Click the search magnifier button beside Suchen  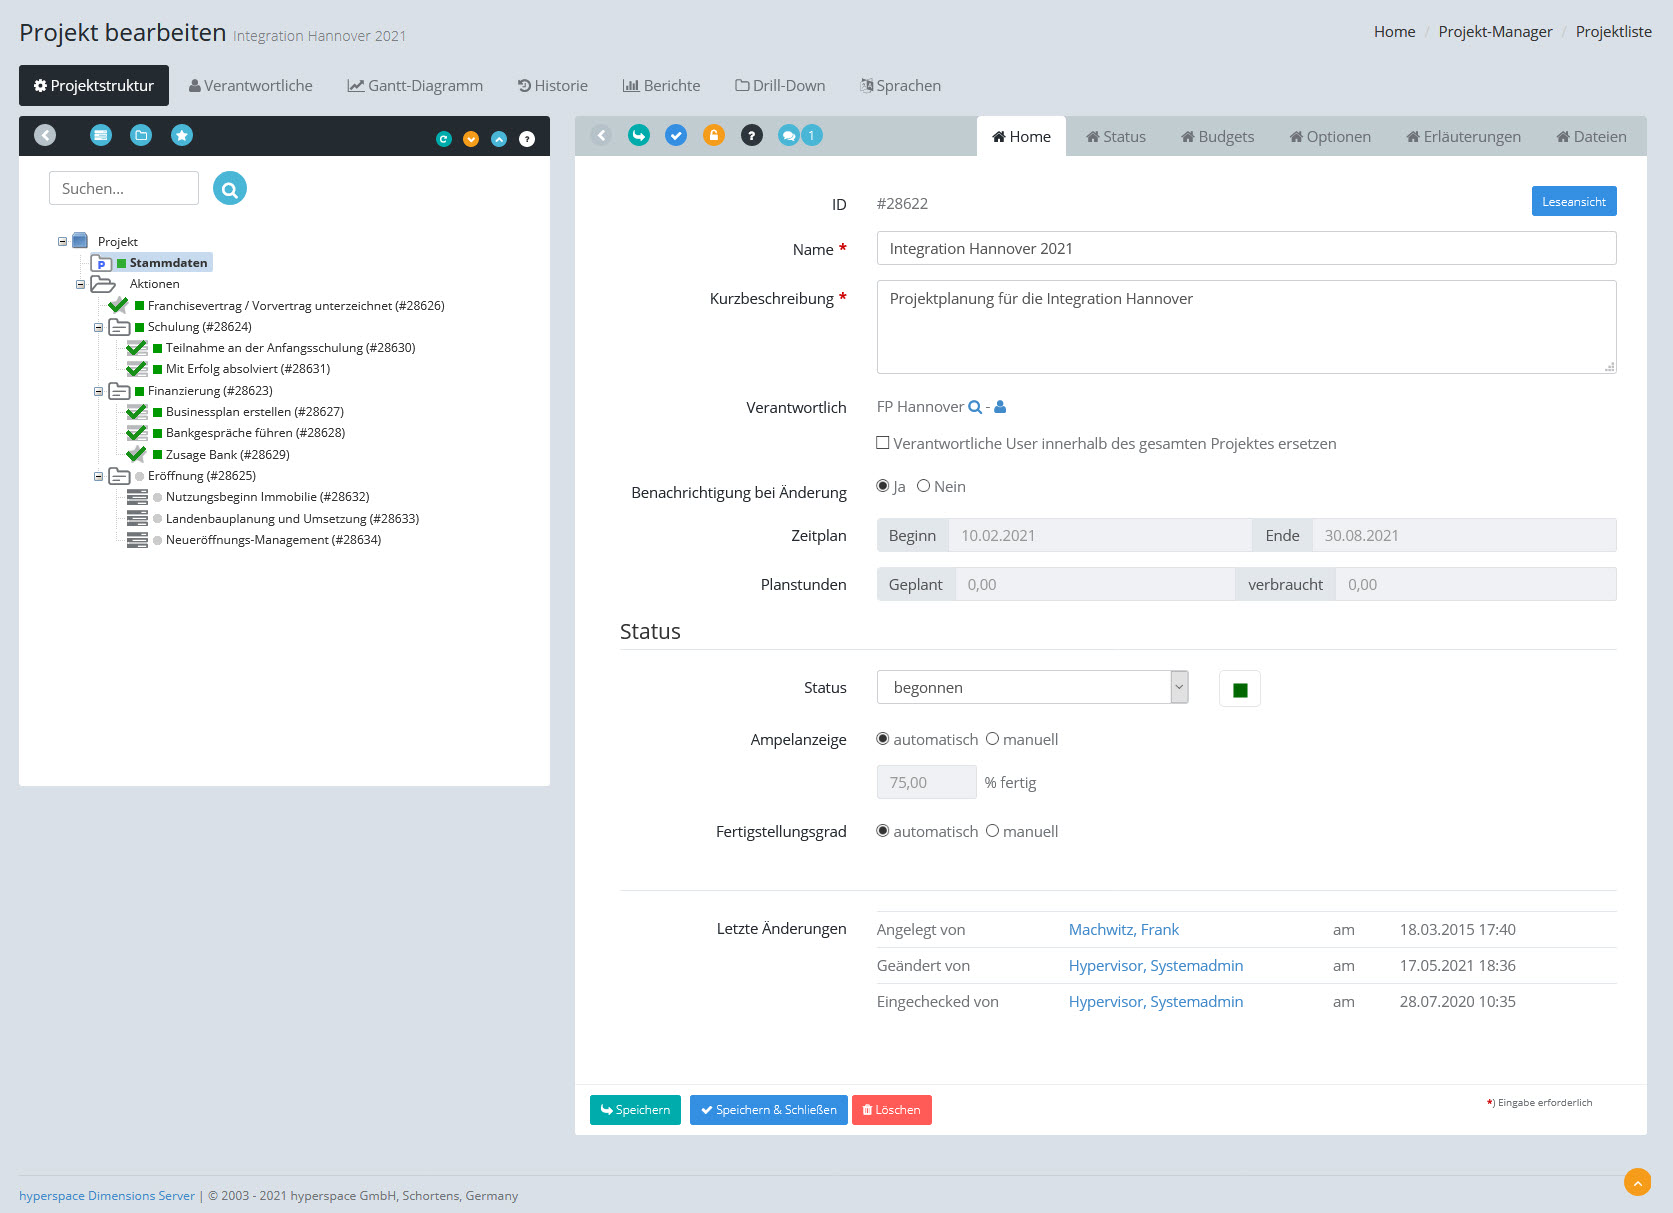point(229,188)
